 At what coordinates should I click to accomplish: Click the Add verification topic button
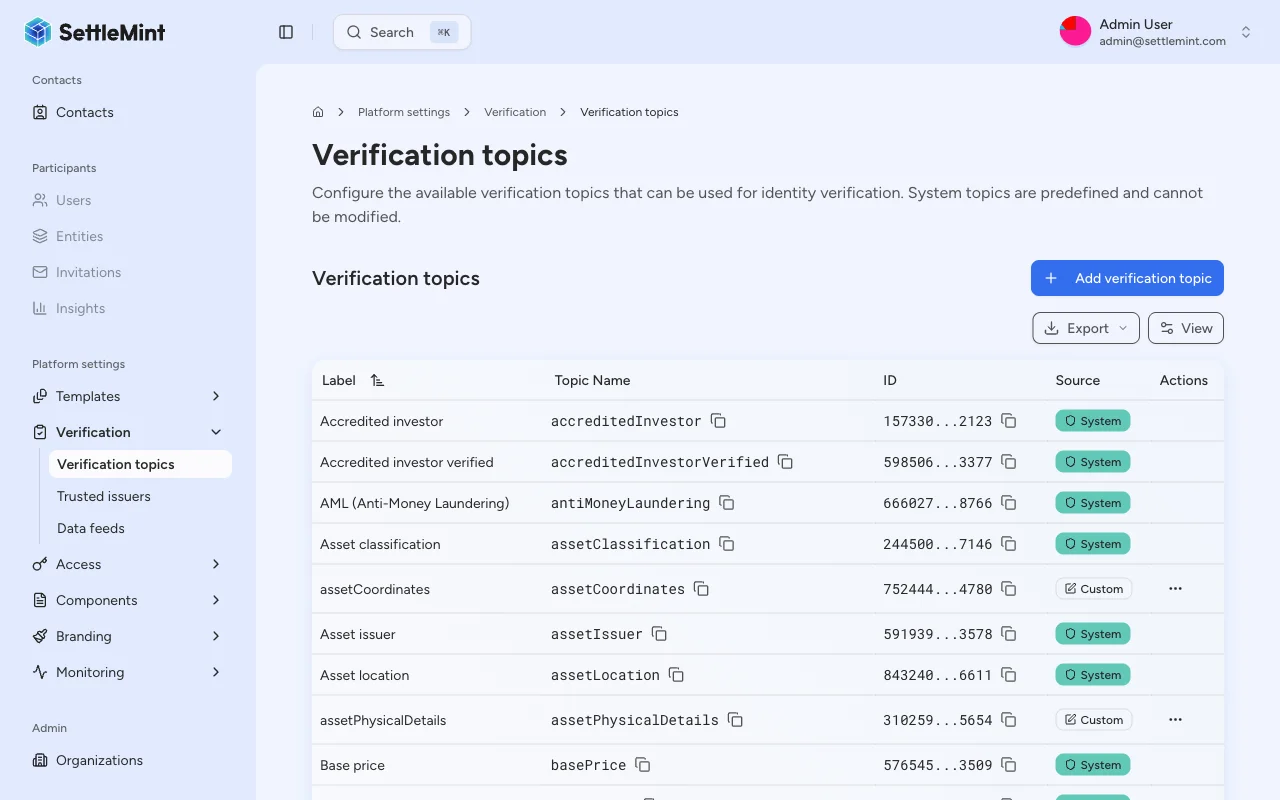coord(1127,278)
